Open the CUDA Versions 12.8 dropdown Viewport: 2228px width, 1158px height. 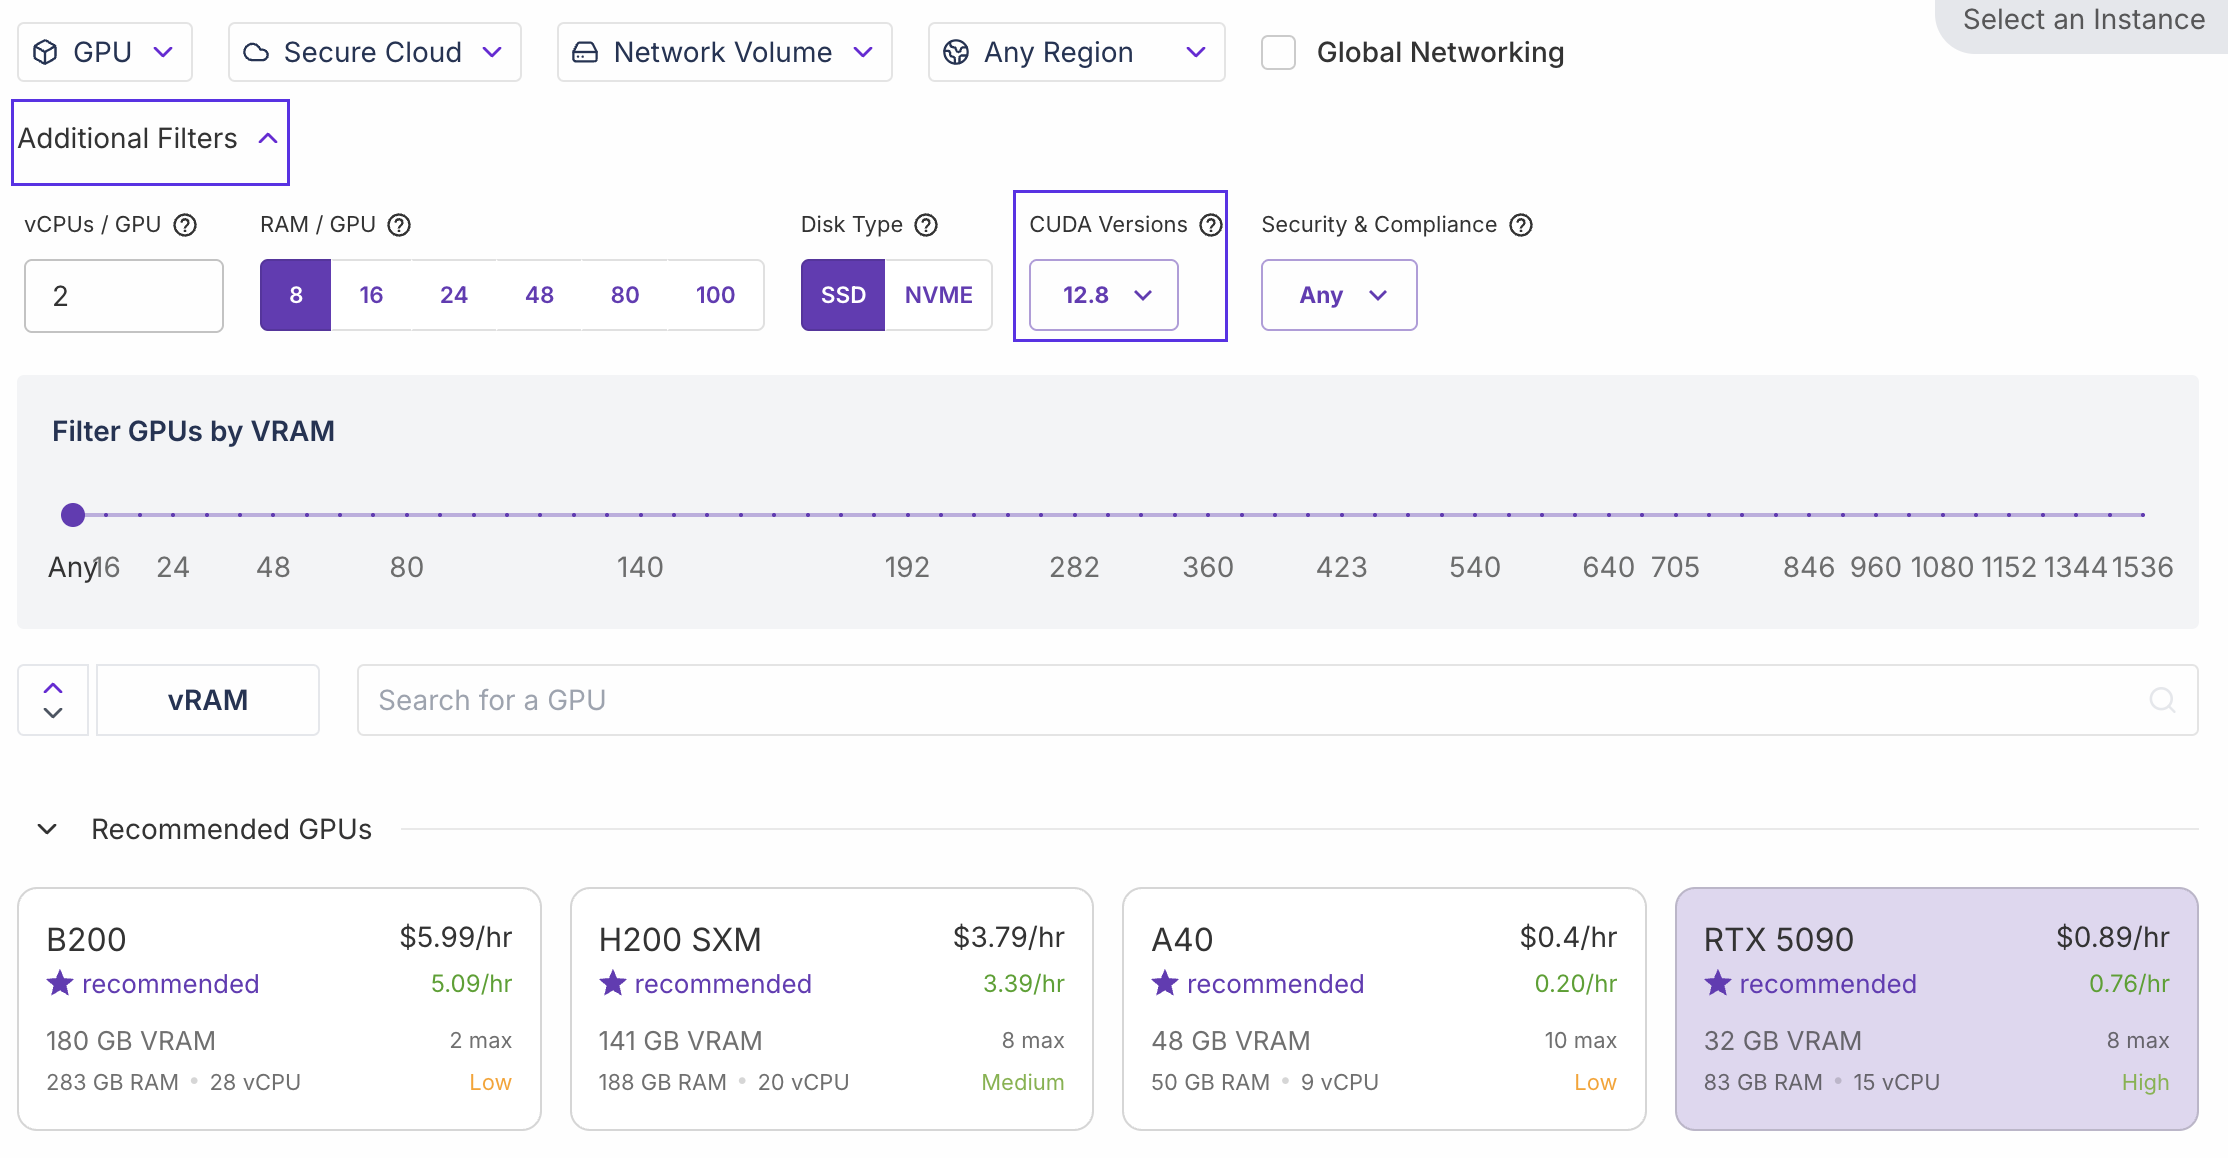[1104, 295]
